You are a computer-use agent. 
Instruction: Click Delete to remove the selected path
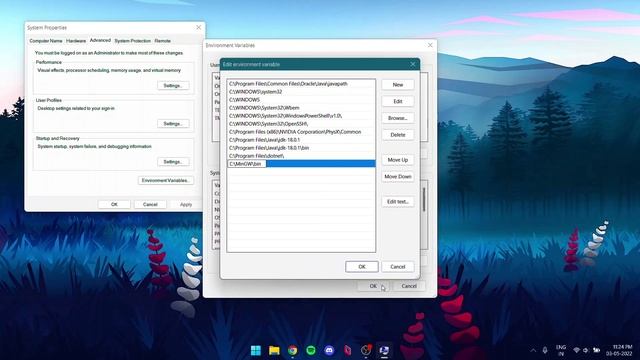398,135
